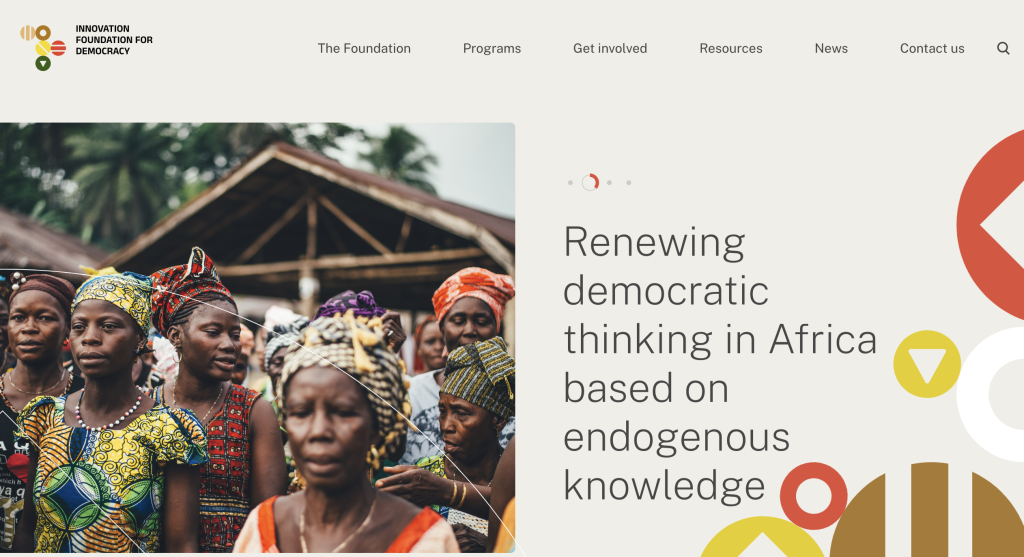Click the Innovation Foundation for Democracy logo

click(x=86, y=46)
